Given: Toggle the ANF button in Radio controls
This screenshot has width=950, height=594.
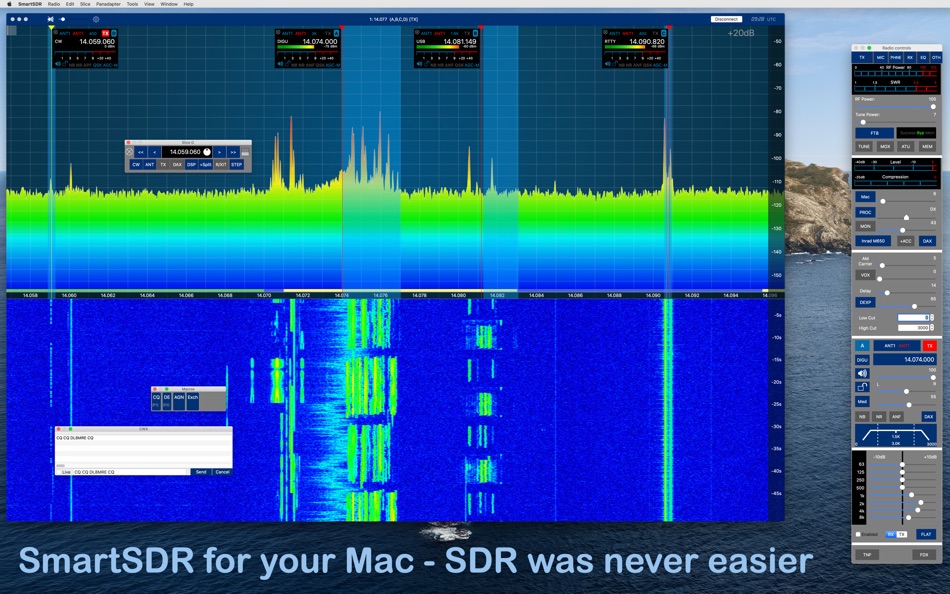Looking at the screenshot, I should coord(896,416).
